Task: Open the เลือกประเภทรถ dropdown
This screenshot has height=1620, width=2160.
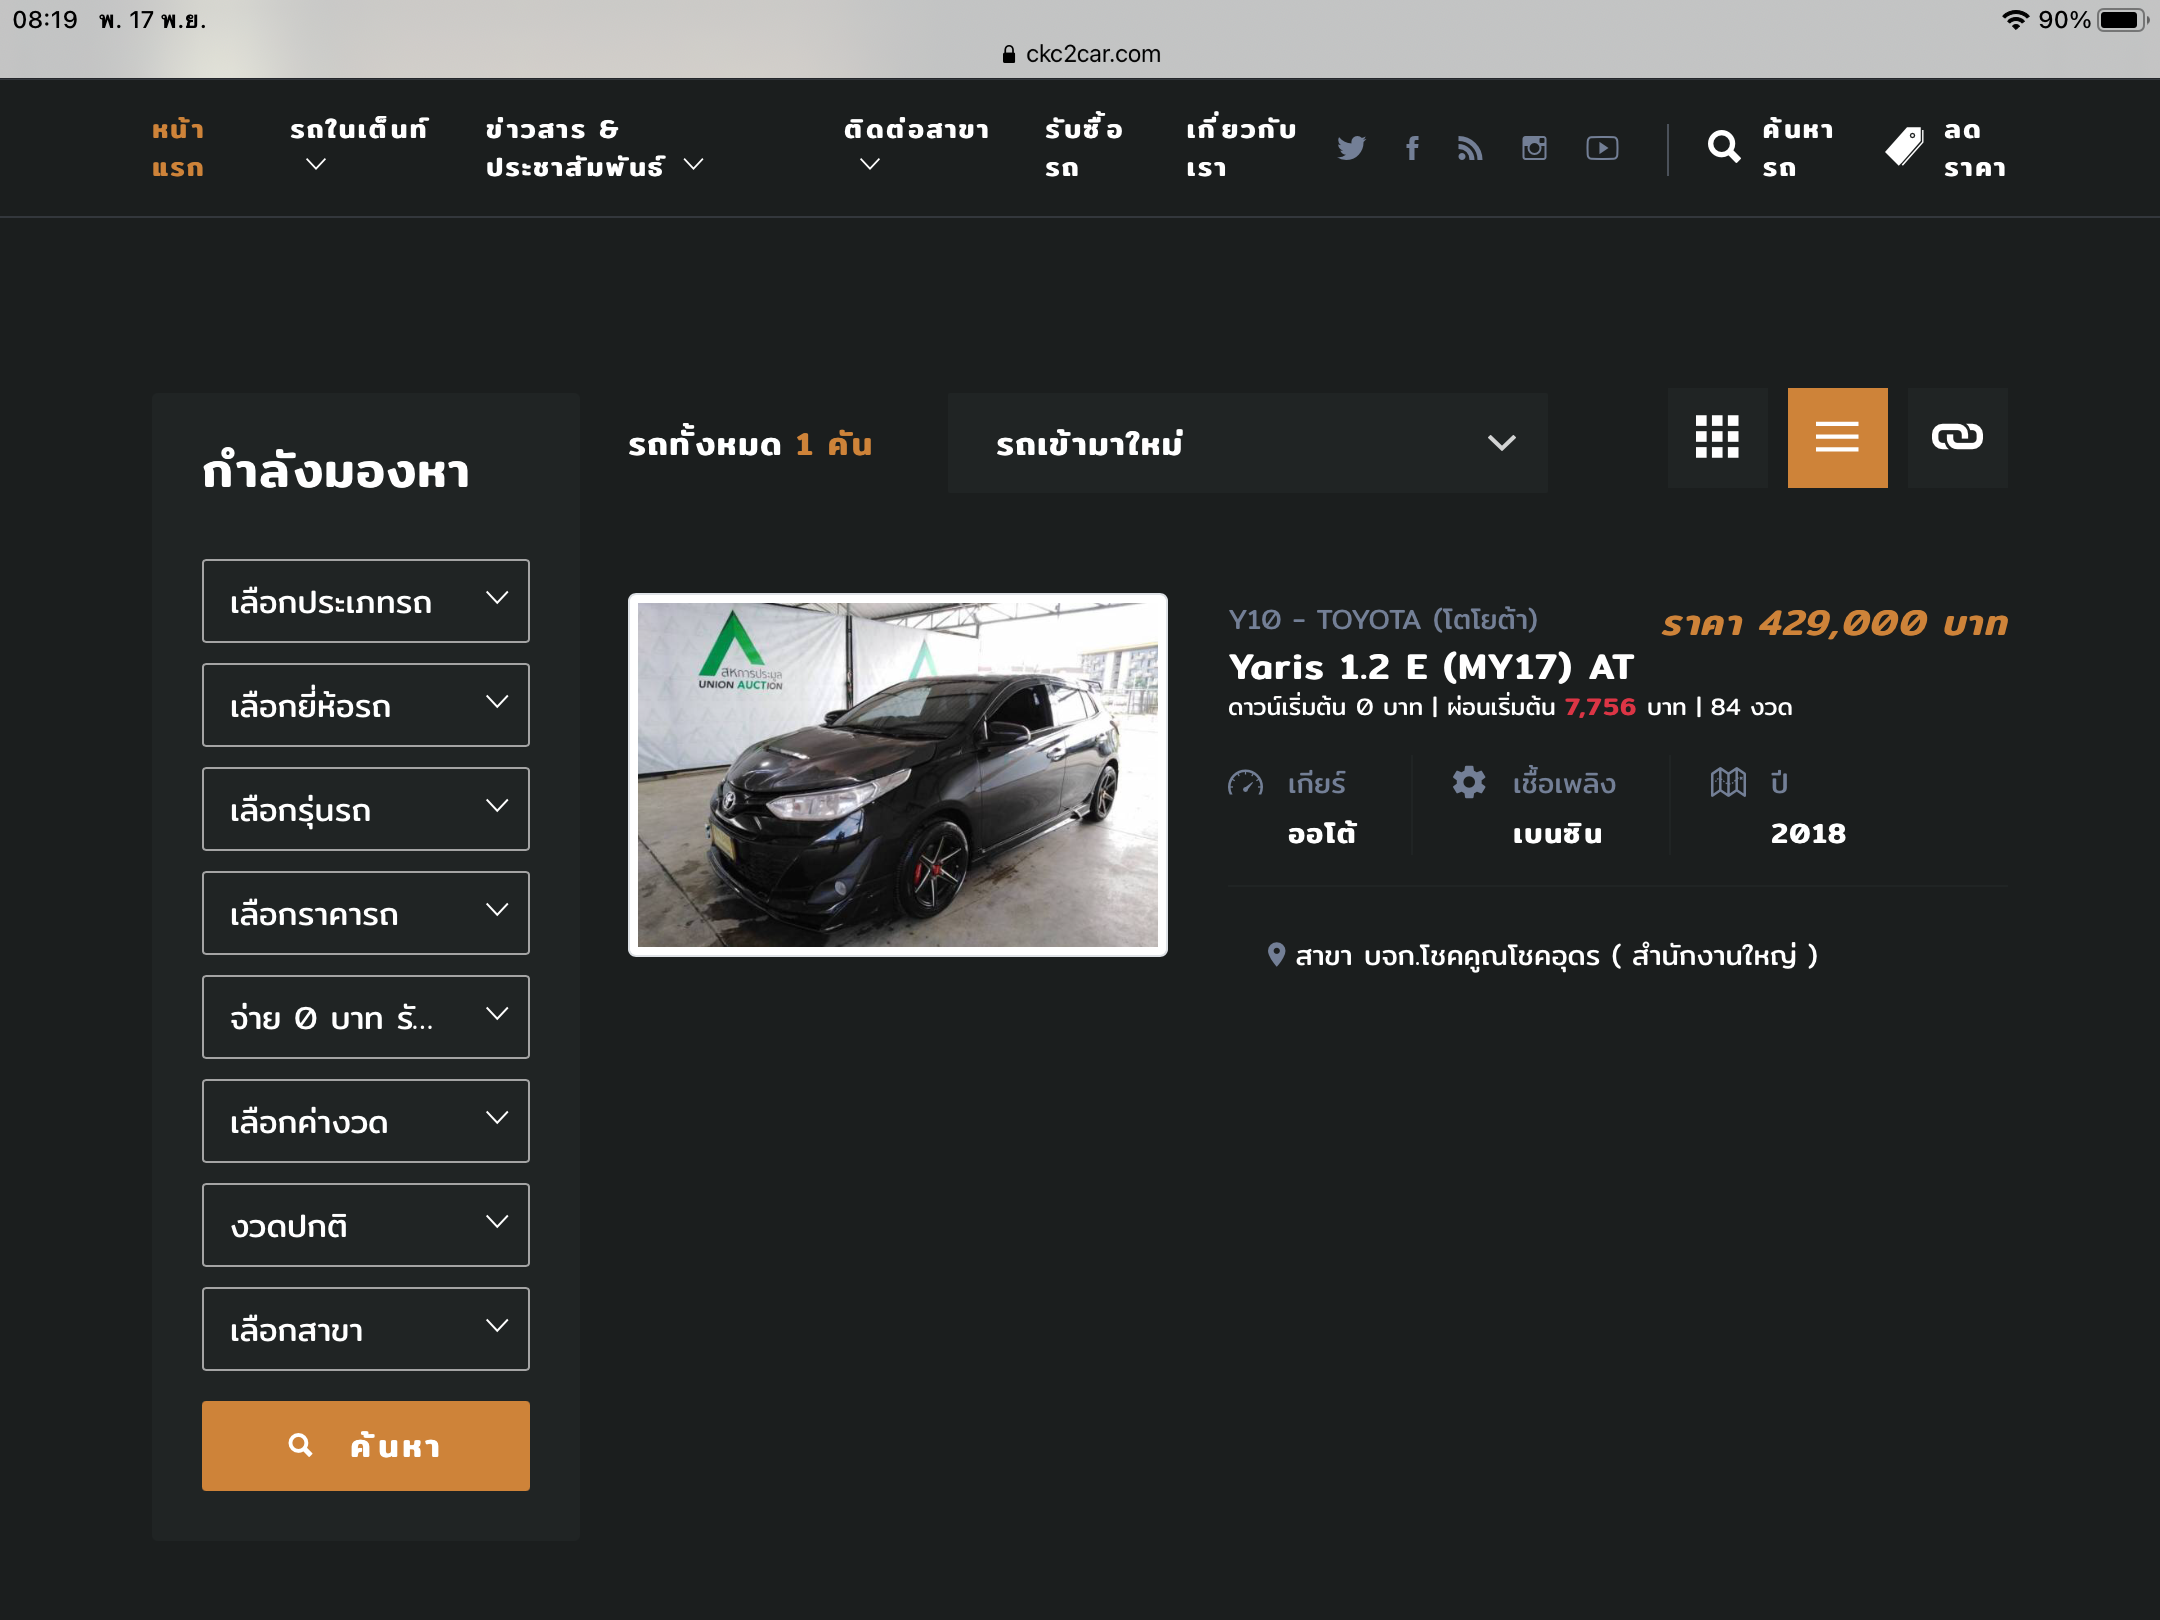Action: click(x=365, y=601)
